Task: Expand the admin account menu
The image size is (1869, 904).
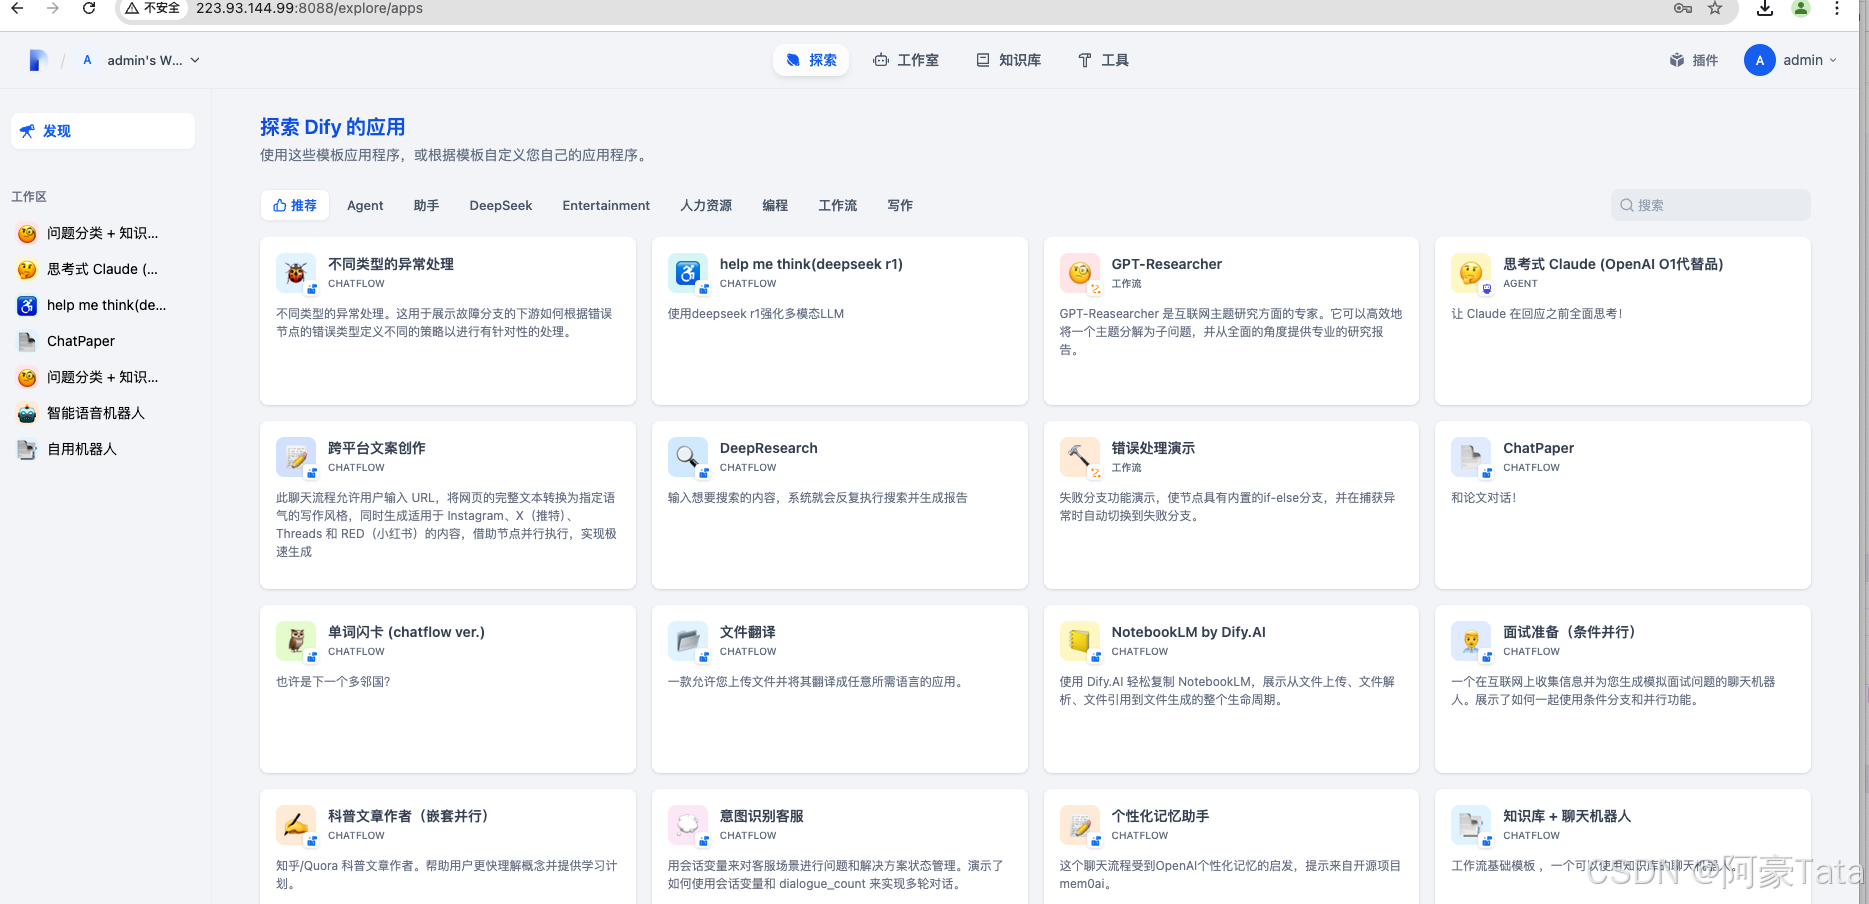Action: pyautogui.click(x=1791, y=60)
